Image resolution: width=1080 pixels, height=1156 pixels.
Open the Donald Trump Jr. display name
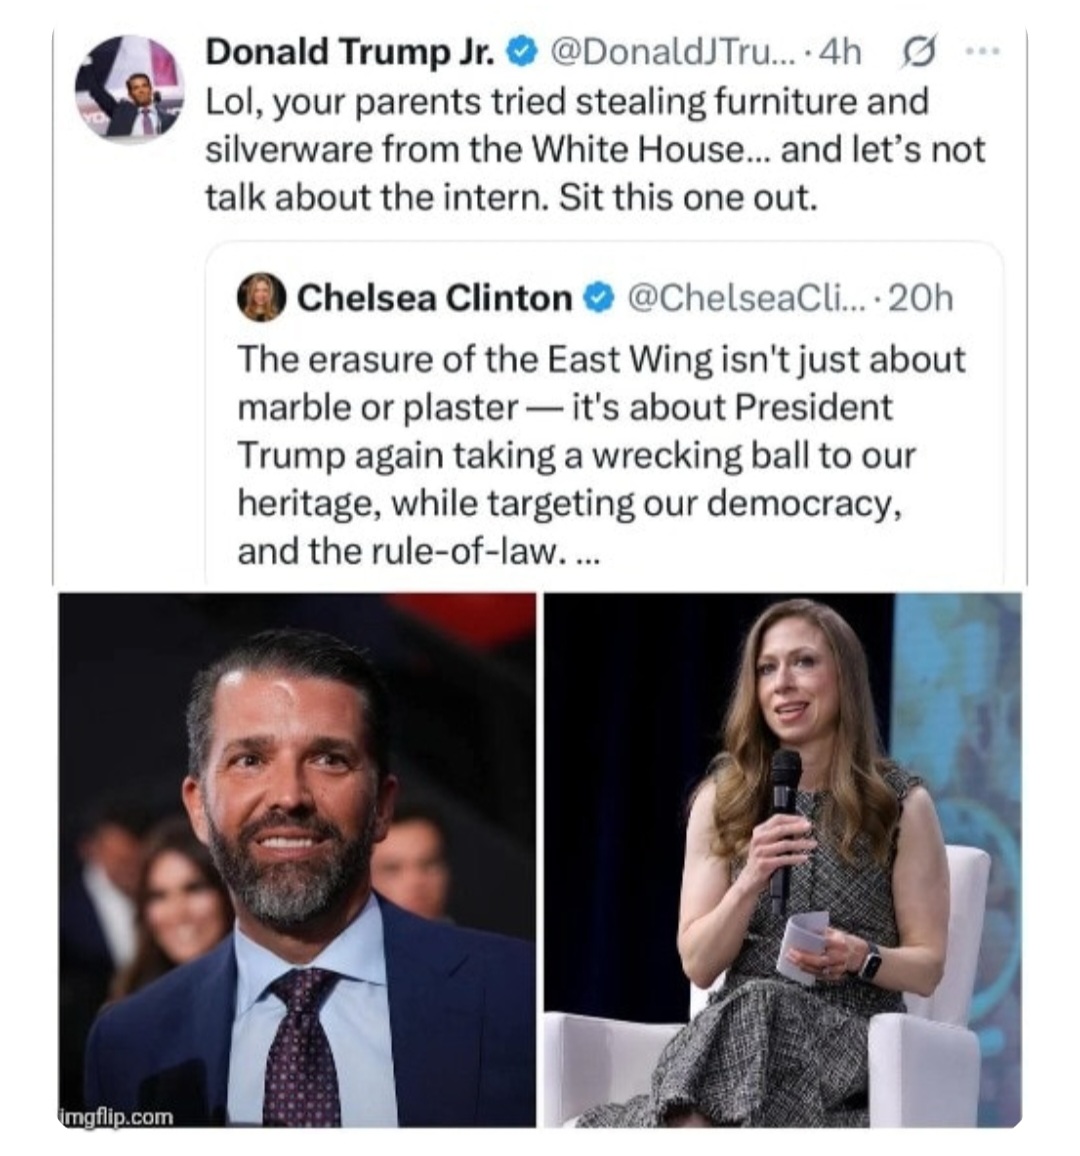click(350, 52)
